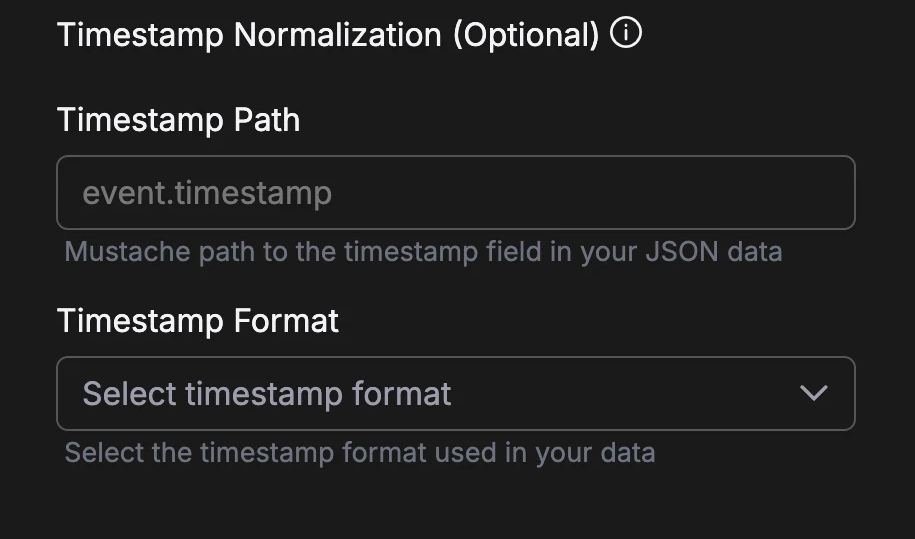Image resolution: width=915 pixels, height=539 pixels.
Task: Click the chevron arrow in Timestamp Format
Action: click(x=814, y=393)
